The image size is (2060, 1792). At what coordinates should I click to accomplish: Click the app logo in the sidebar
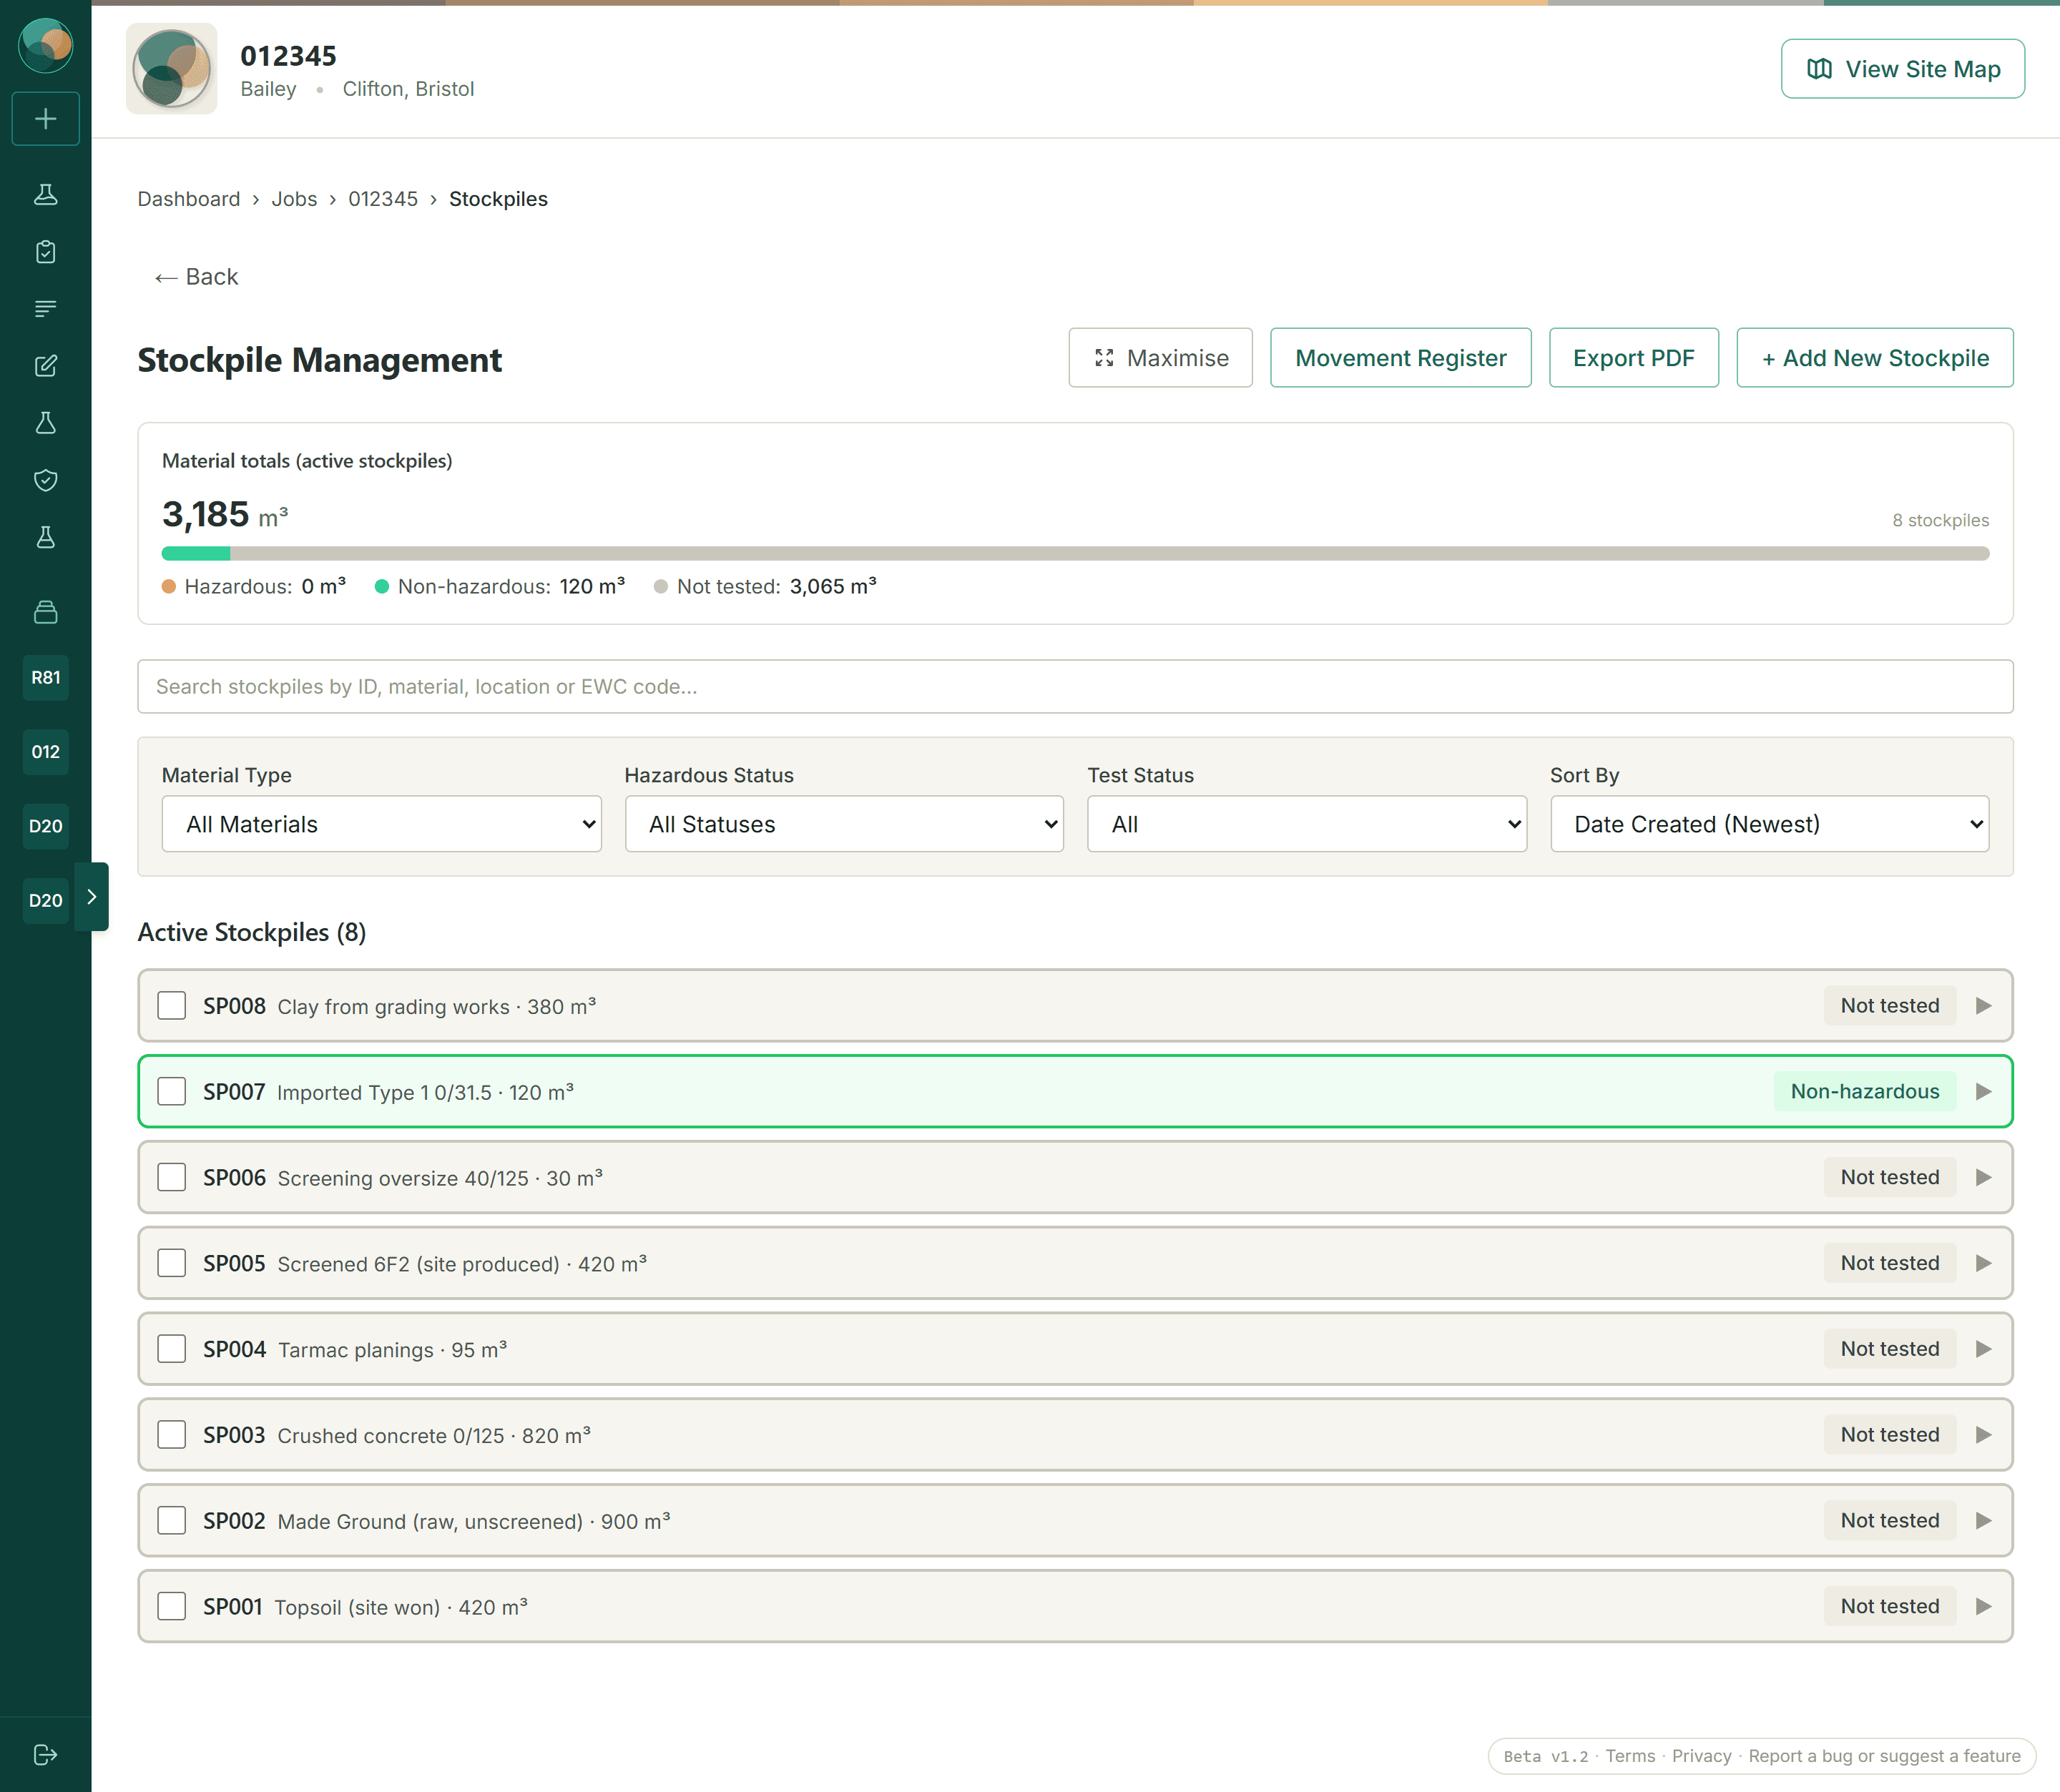[x=45, y=45]
